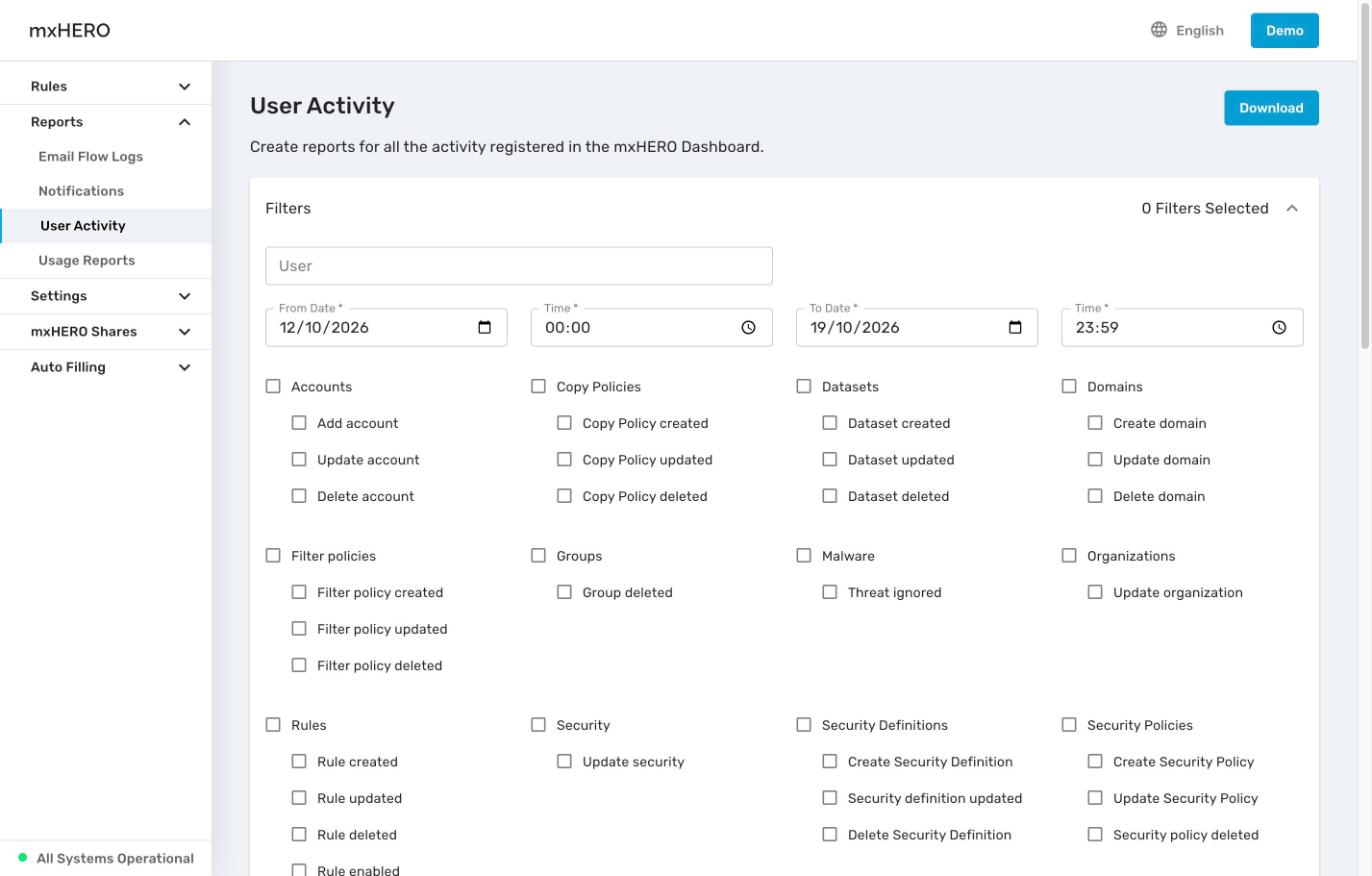Enable the Update organization filter
This screenshot has height=876, width=1372.
pos(1095,592)
